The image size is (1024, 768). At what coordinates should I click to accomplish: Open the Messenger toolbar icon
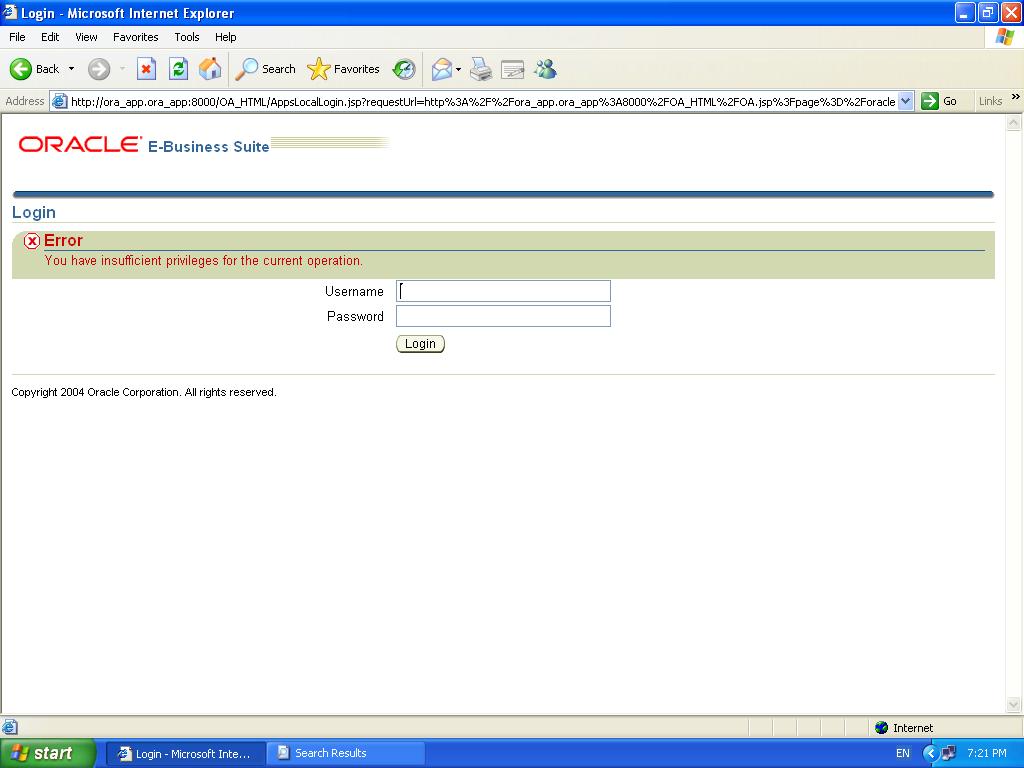545,69
